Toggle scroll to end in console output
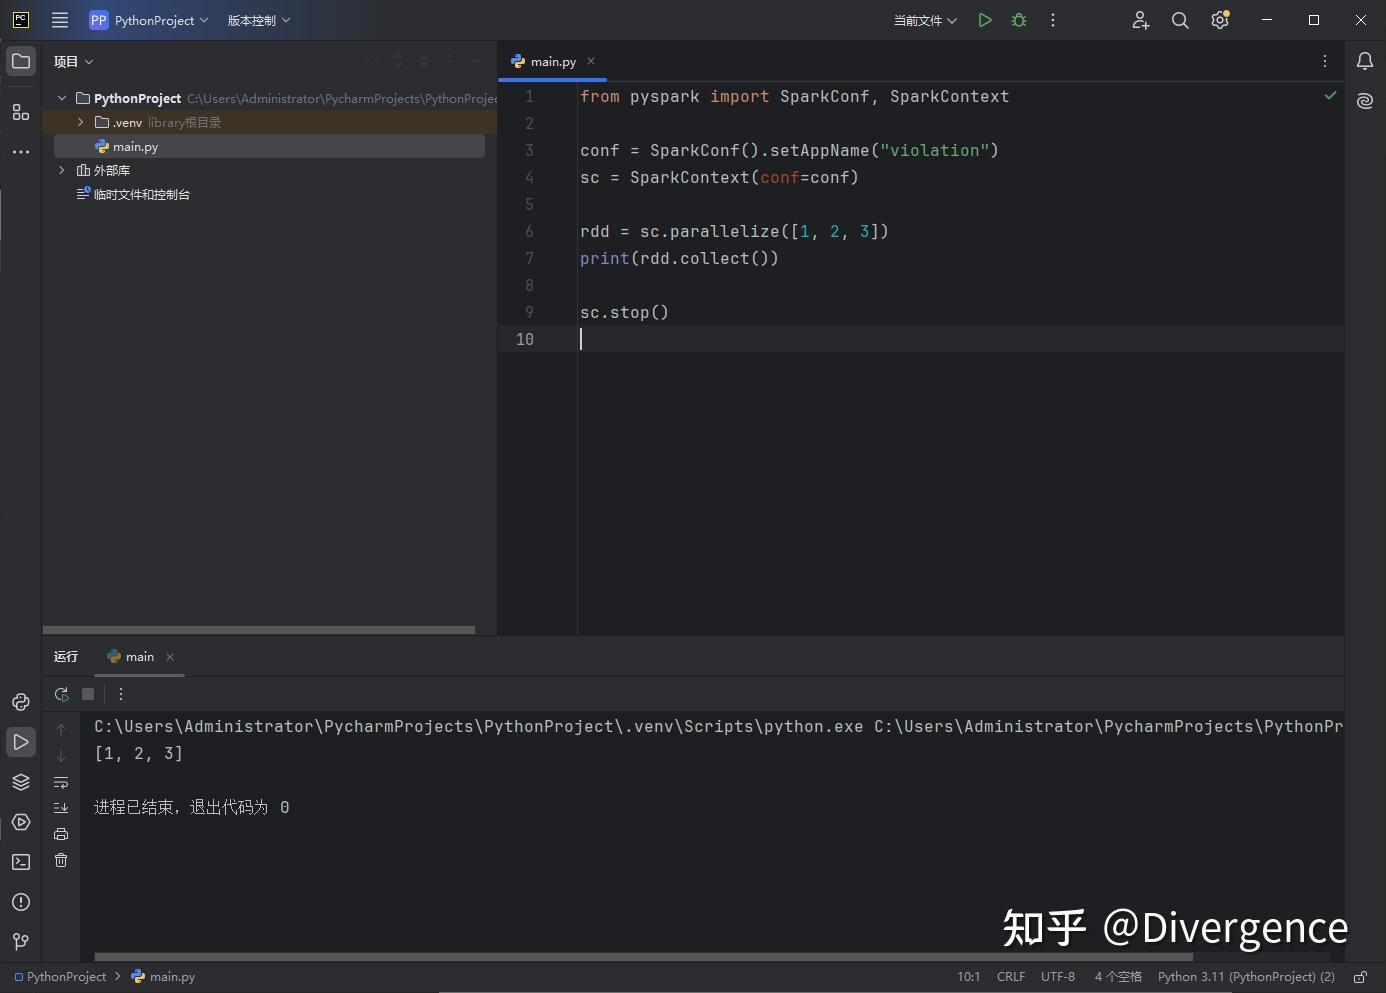This screenshot has height=993, width=1386. (x=61, y=808)
